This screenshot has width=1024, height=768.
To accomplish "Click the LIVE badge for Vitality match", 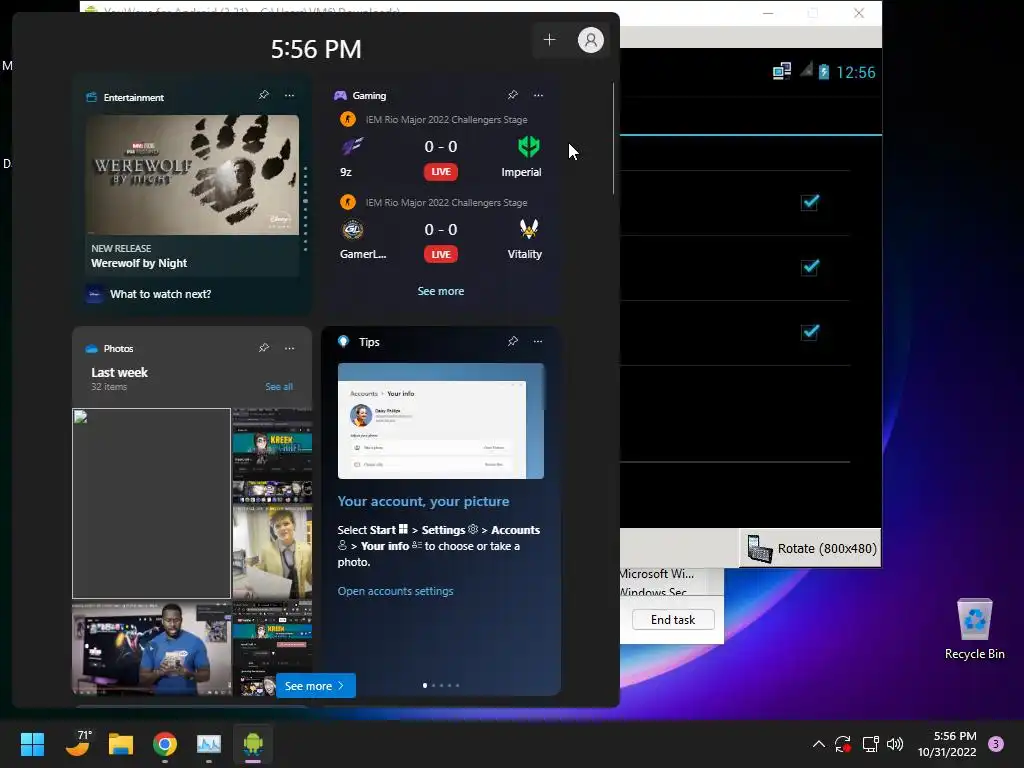I will 441,254.
